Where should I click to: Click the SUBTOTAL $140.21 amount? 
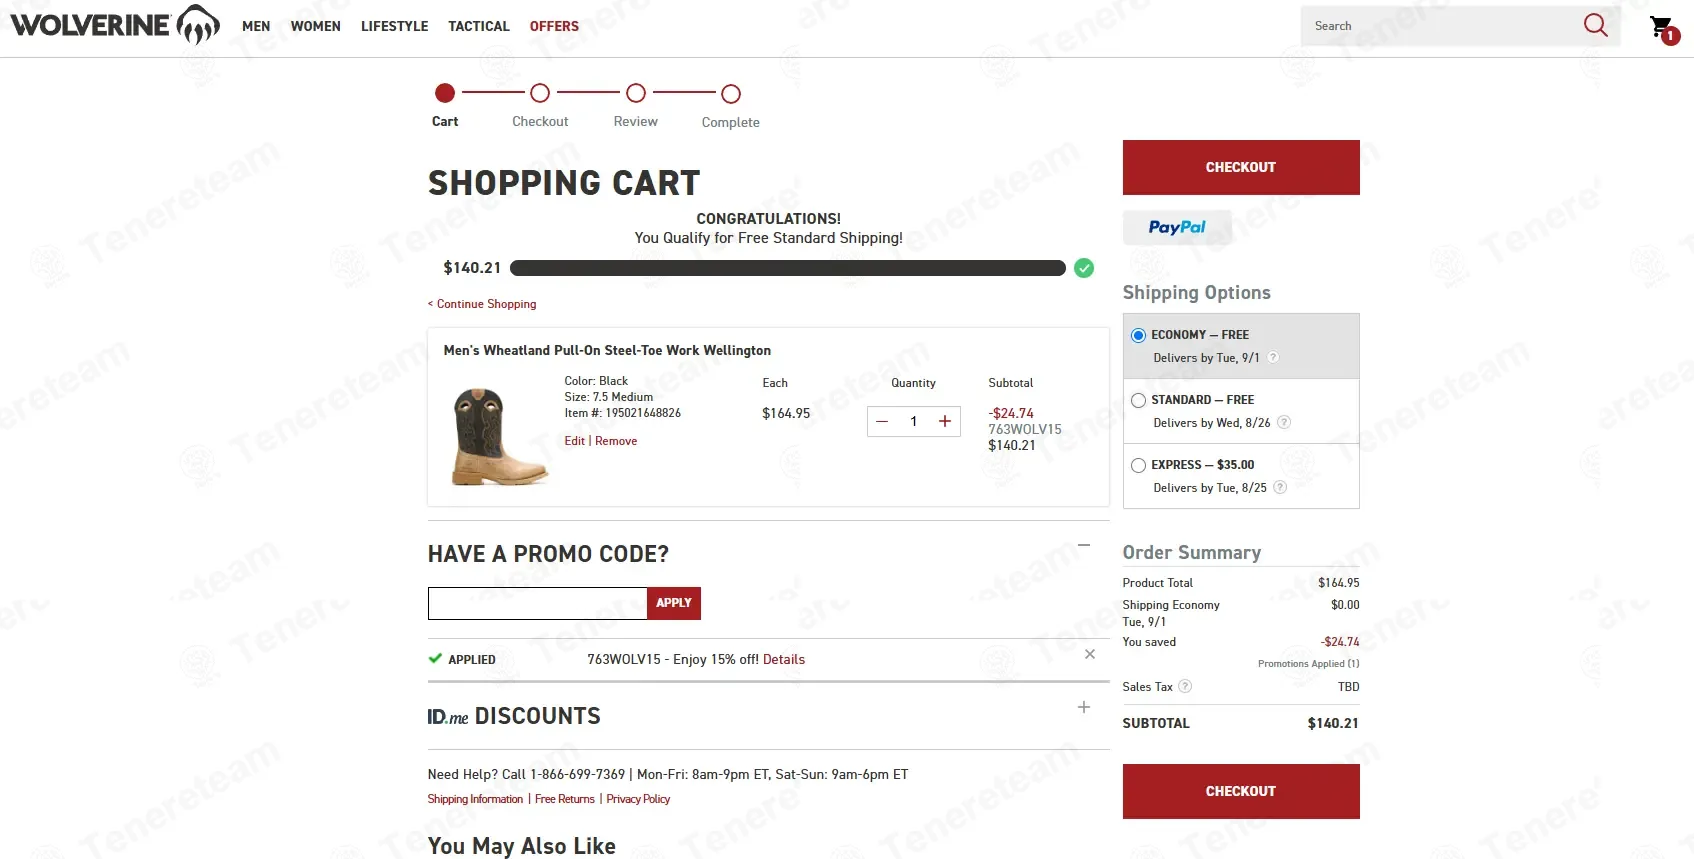[1333, 723]
